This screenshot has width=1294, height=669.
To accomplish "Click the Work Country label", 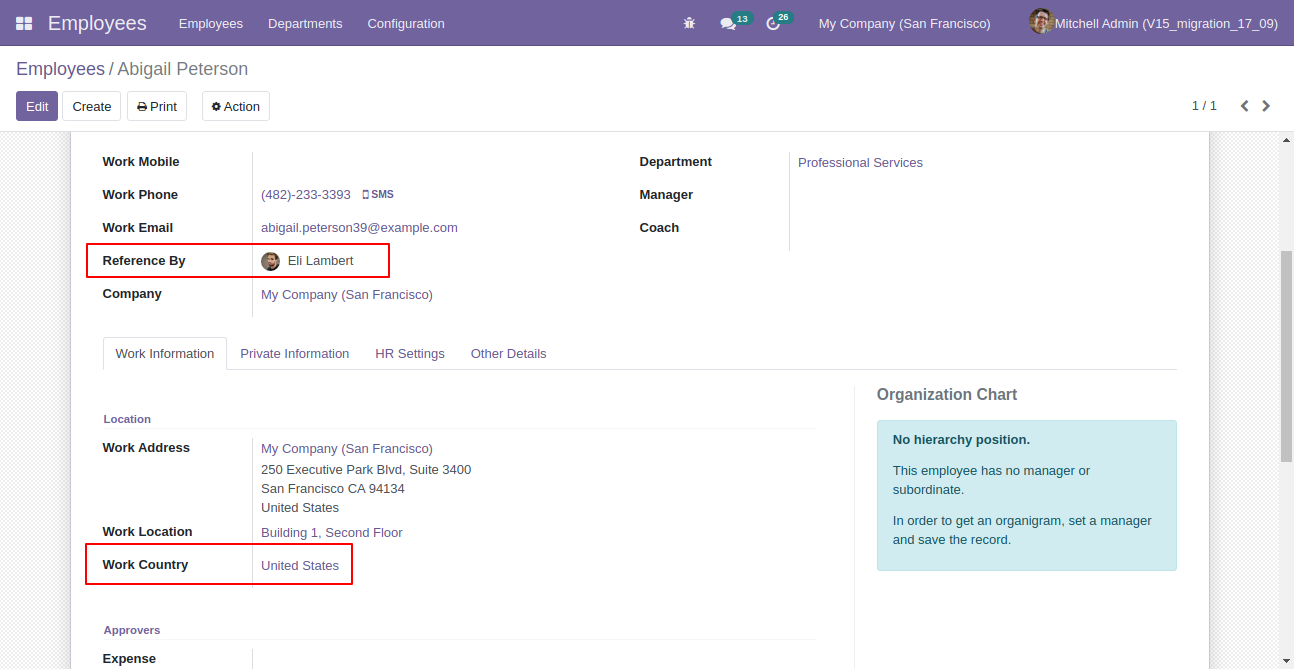I will click(x=145, y=565).
